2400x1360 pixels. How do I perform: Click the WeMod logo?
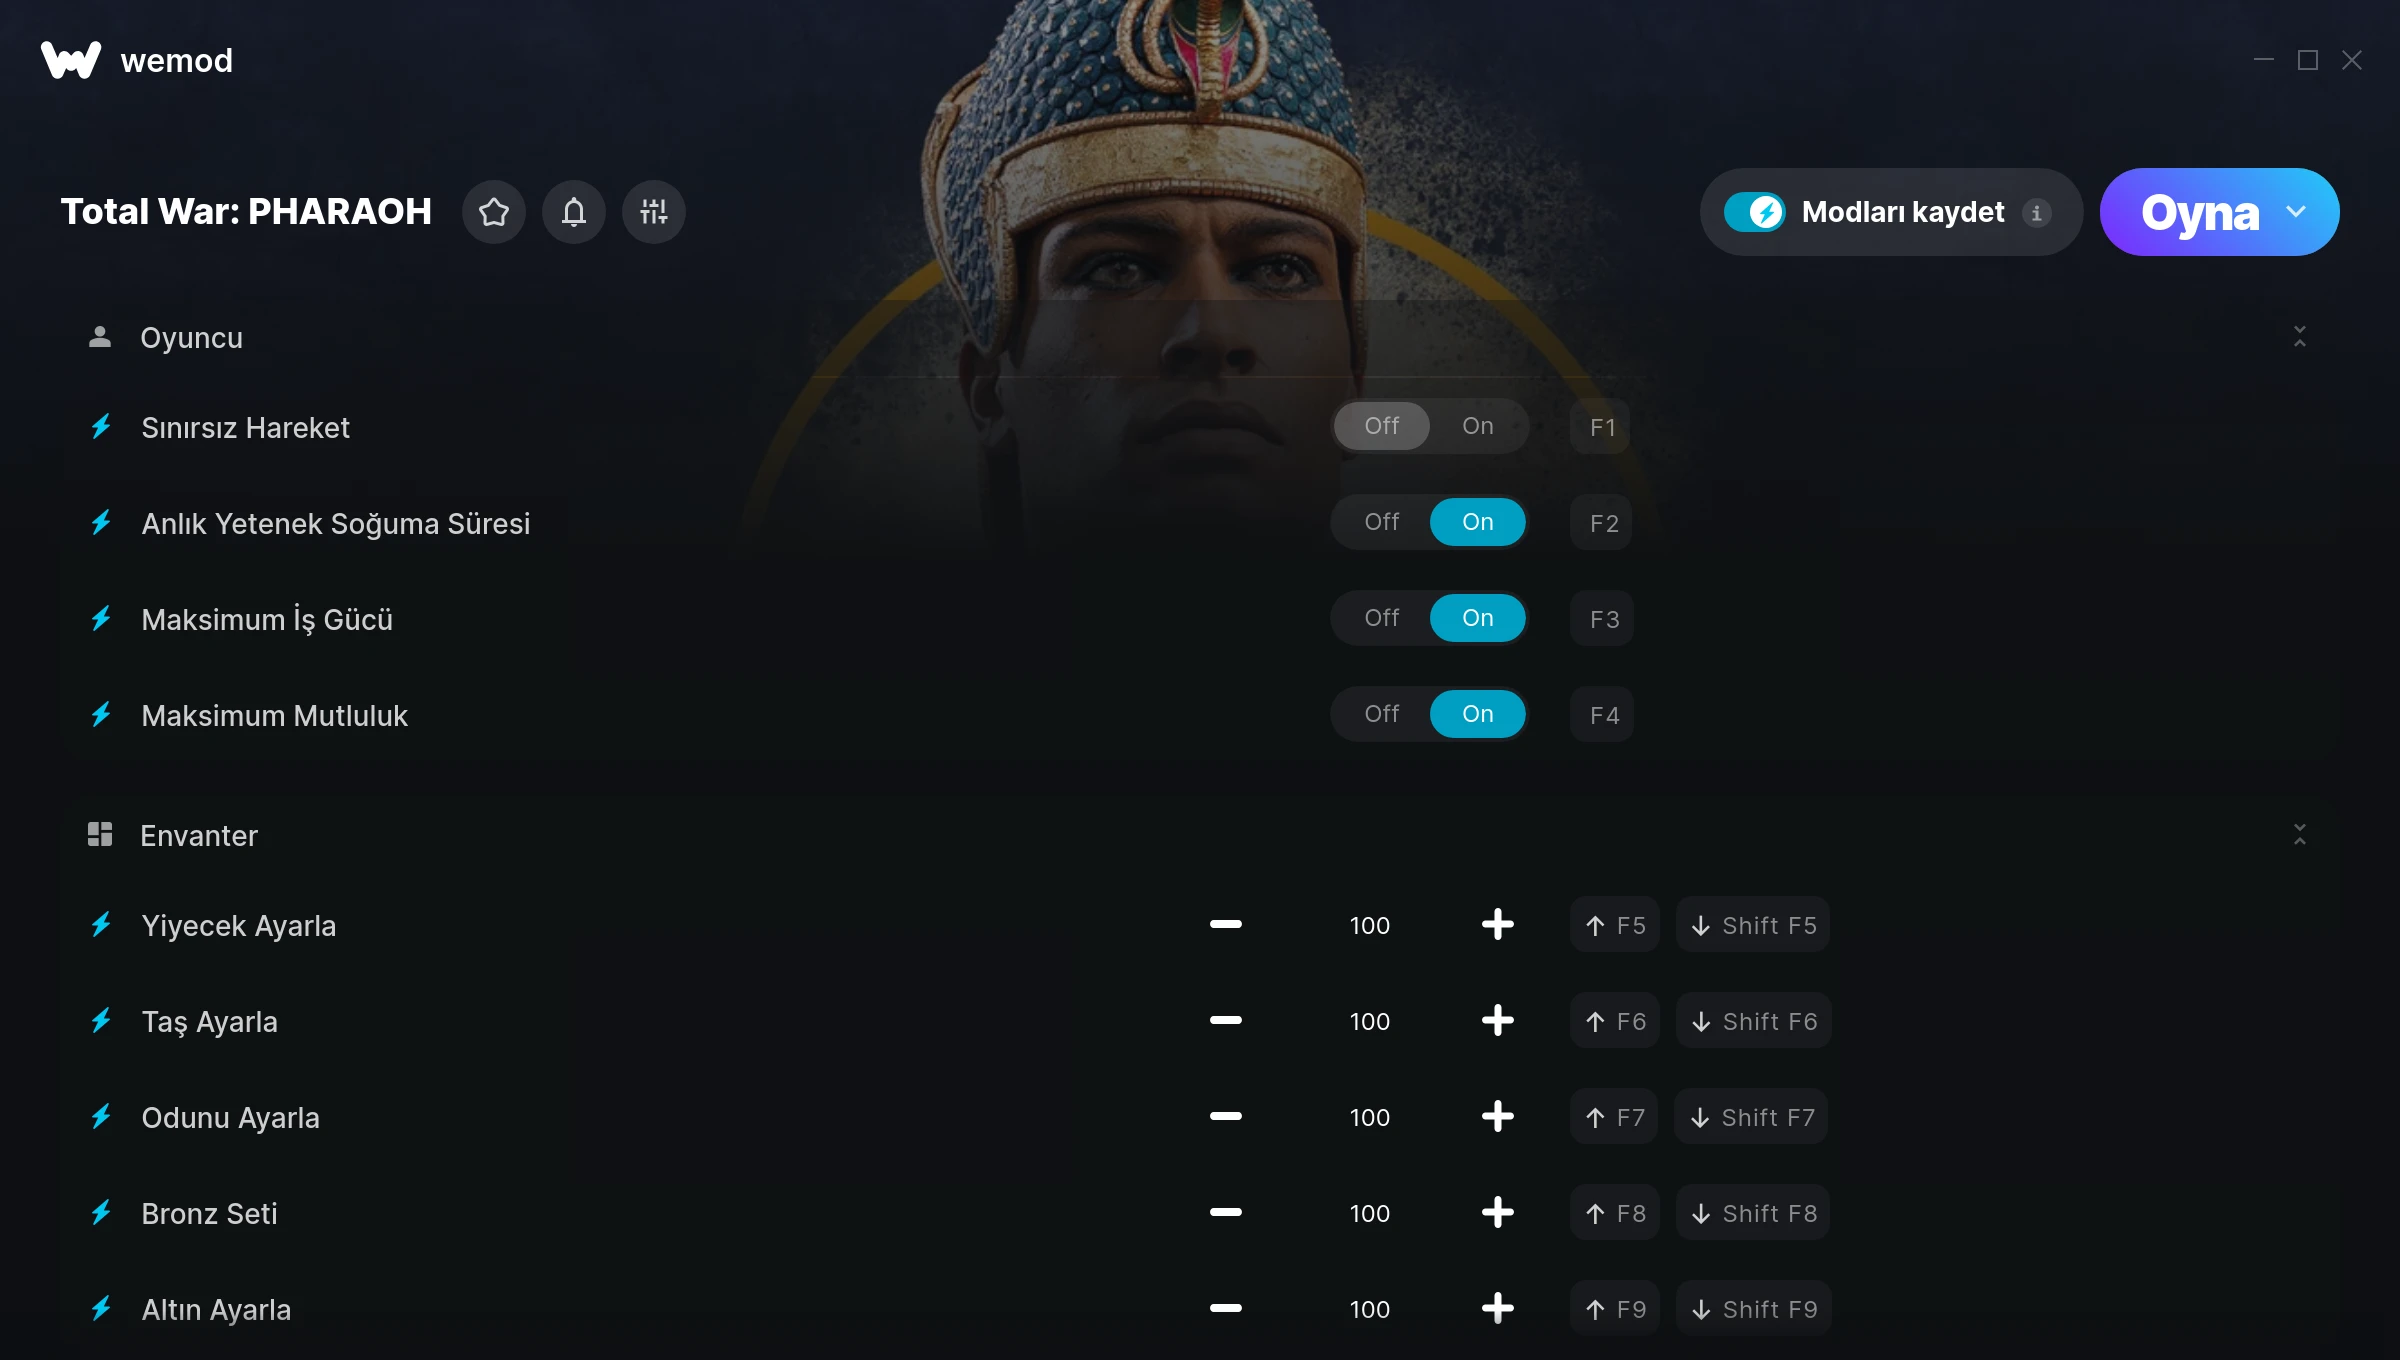tap(71, 60)
